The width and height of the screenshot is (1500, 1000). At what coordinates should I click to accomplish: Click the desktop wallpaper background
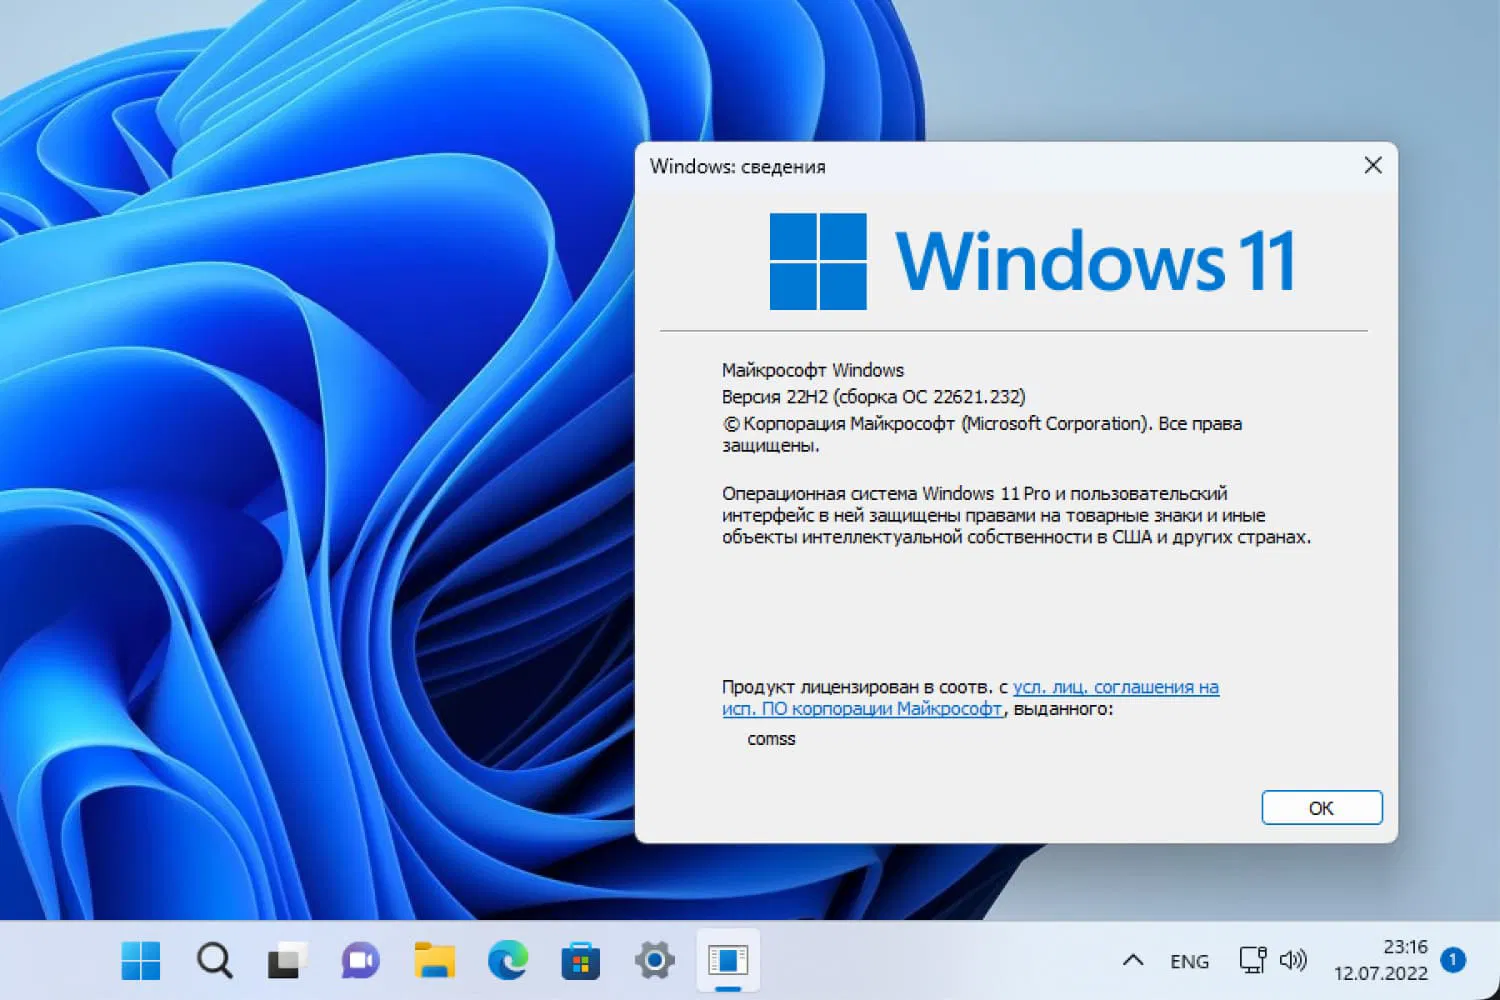tap(300, 500)
